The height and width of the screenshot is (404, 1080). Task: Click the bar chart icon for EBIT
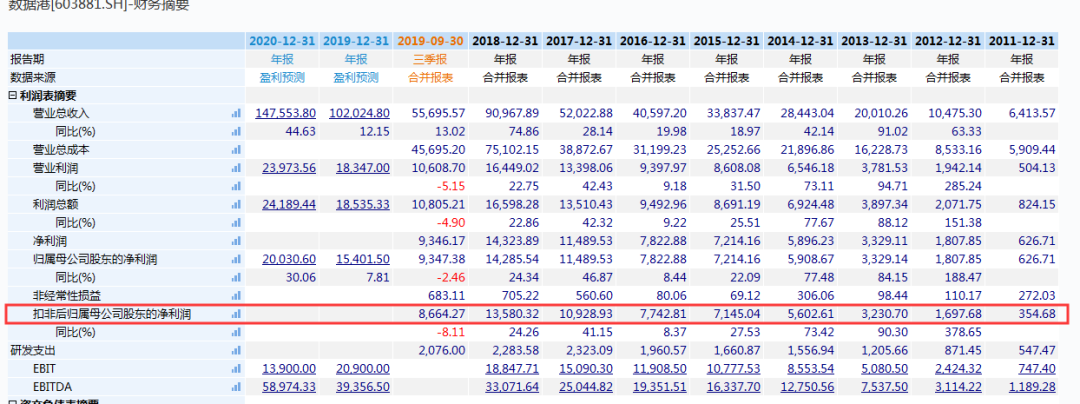pyautogui.click(x=237, y=369)
